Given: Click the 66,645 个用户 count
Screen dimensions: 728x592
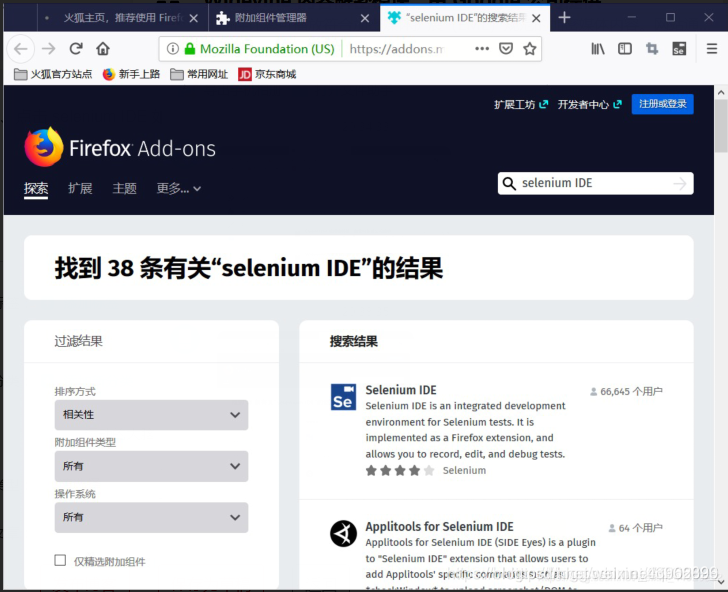Looking at the screenshot, I should coord(626,391).
